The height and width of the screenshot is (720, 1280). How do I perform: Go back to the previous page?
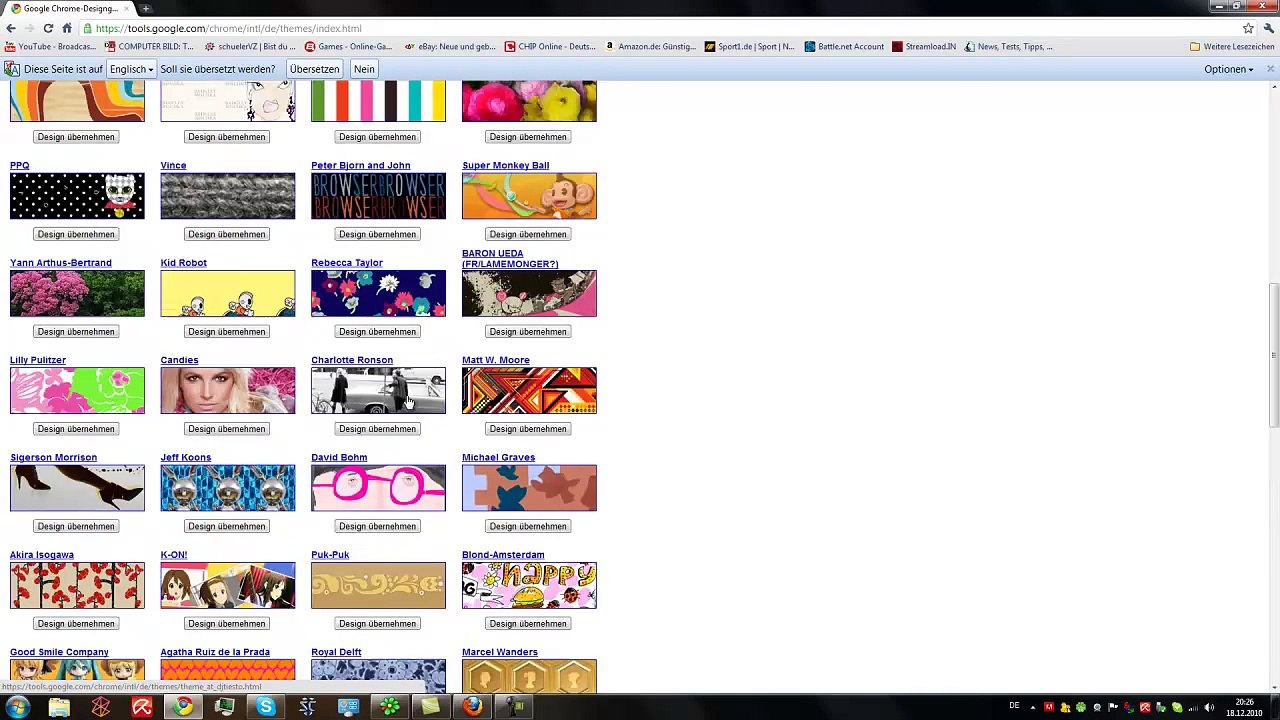pos(11,28)
